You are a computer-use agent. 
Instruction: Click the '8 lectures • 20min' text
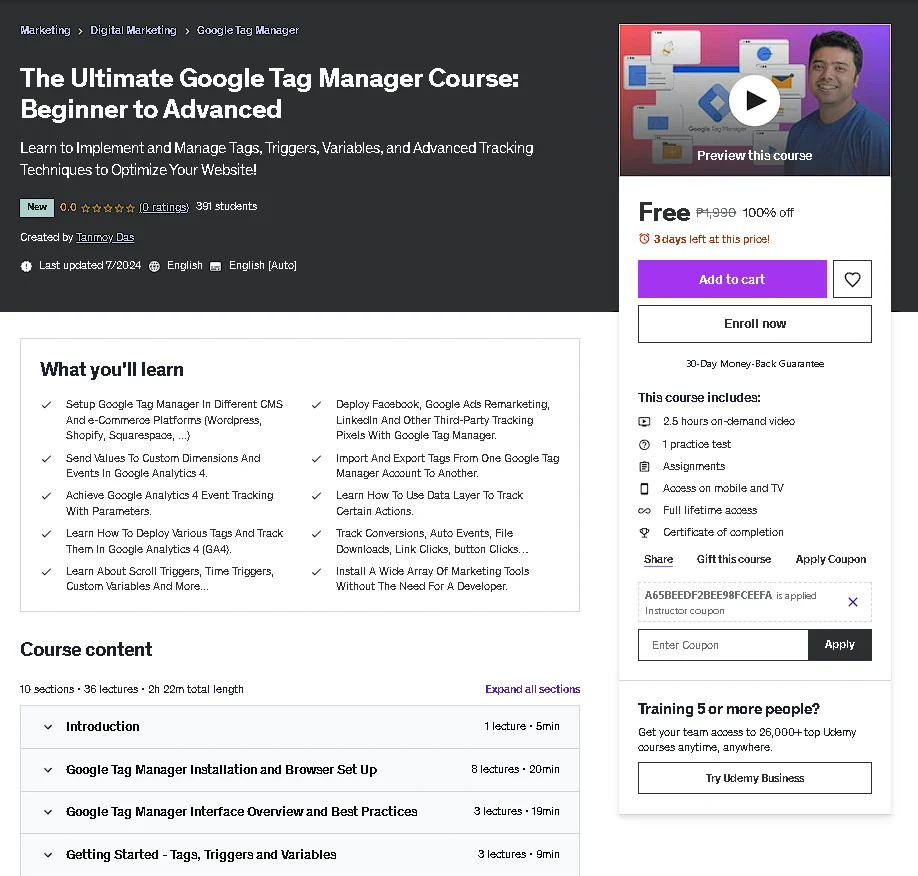click(x=515, y=769)
